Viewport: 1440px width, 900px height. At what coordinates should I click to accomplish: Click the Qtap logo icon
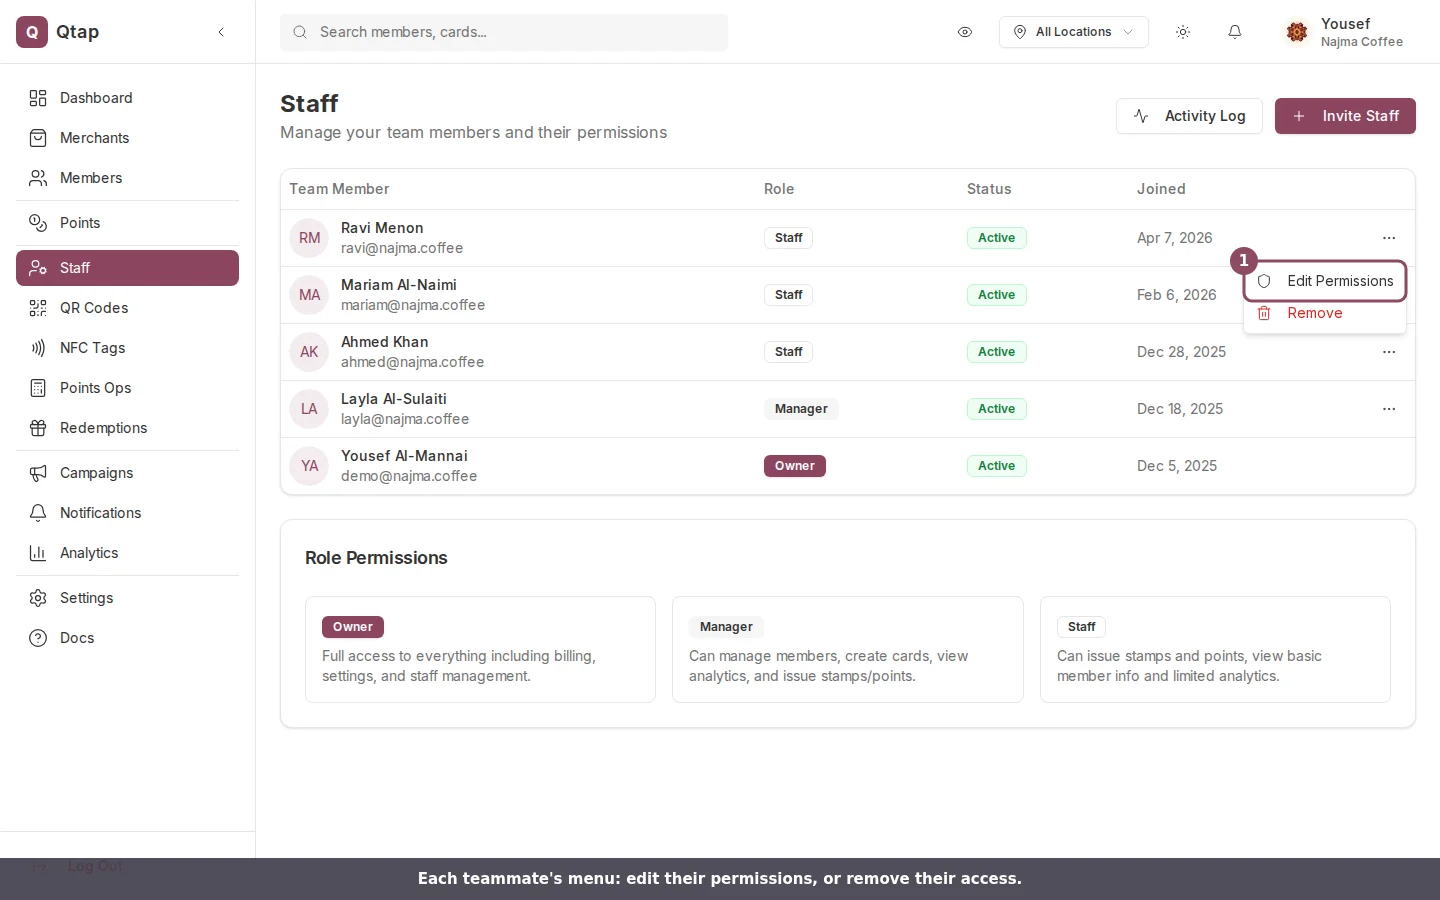[32, 32]
